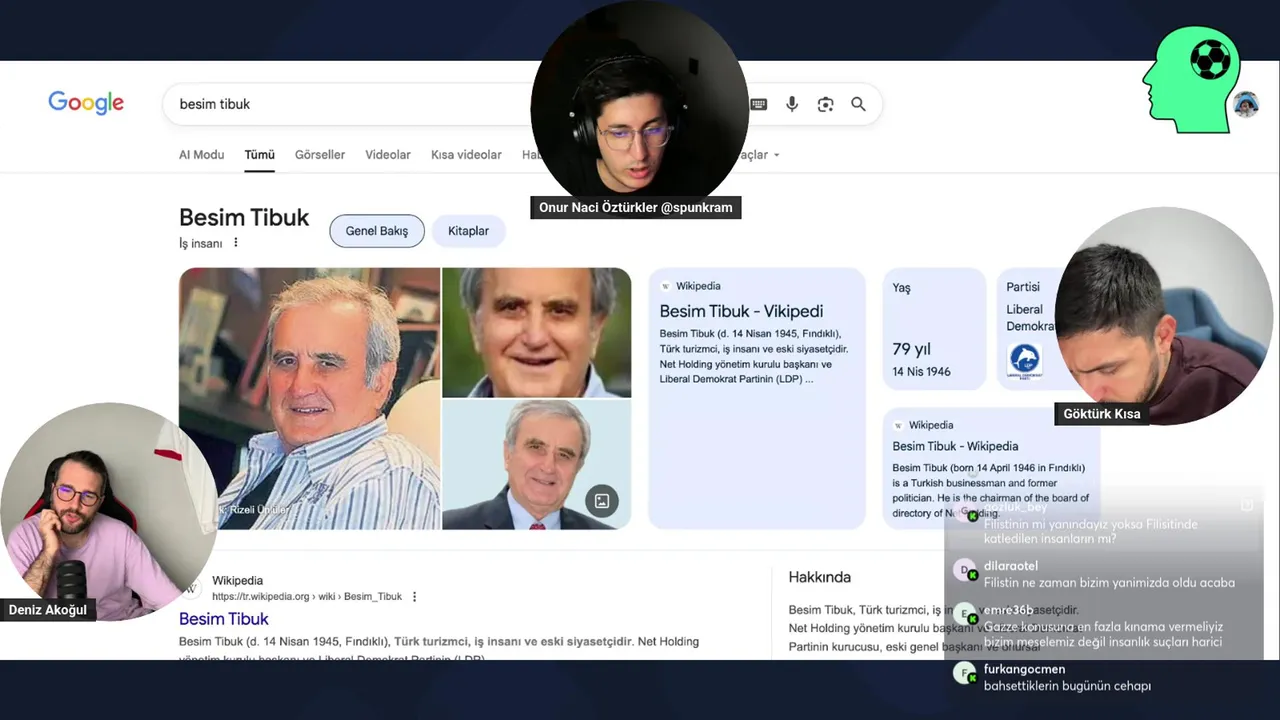The width and height of the screenshot is (1280, 720).
Task: Click the image gallery icon on portrait photo
Action: [x=602, y=501]
